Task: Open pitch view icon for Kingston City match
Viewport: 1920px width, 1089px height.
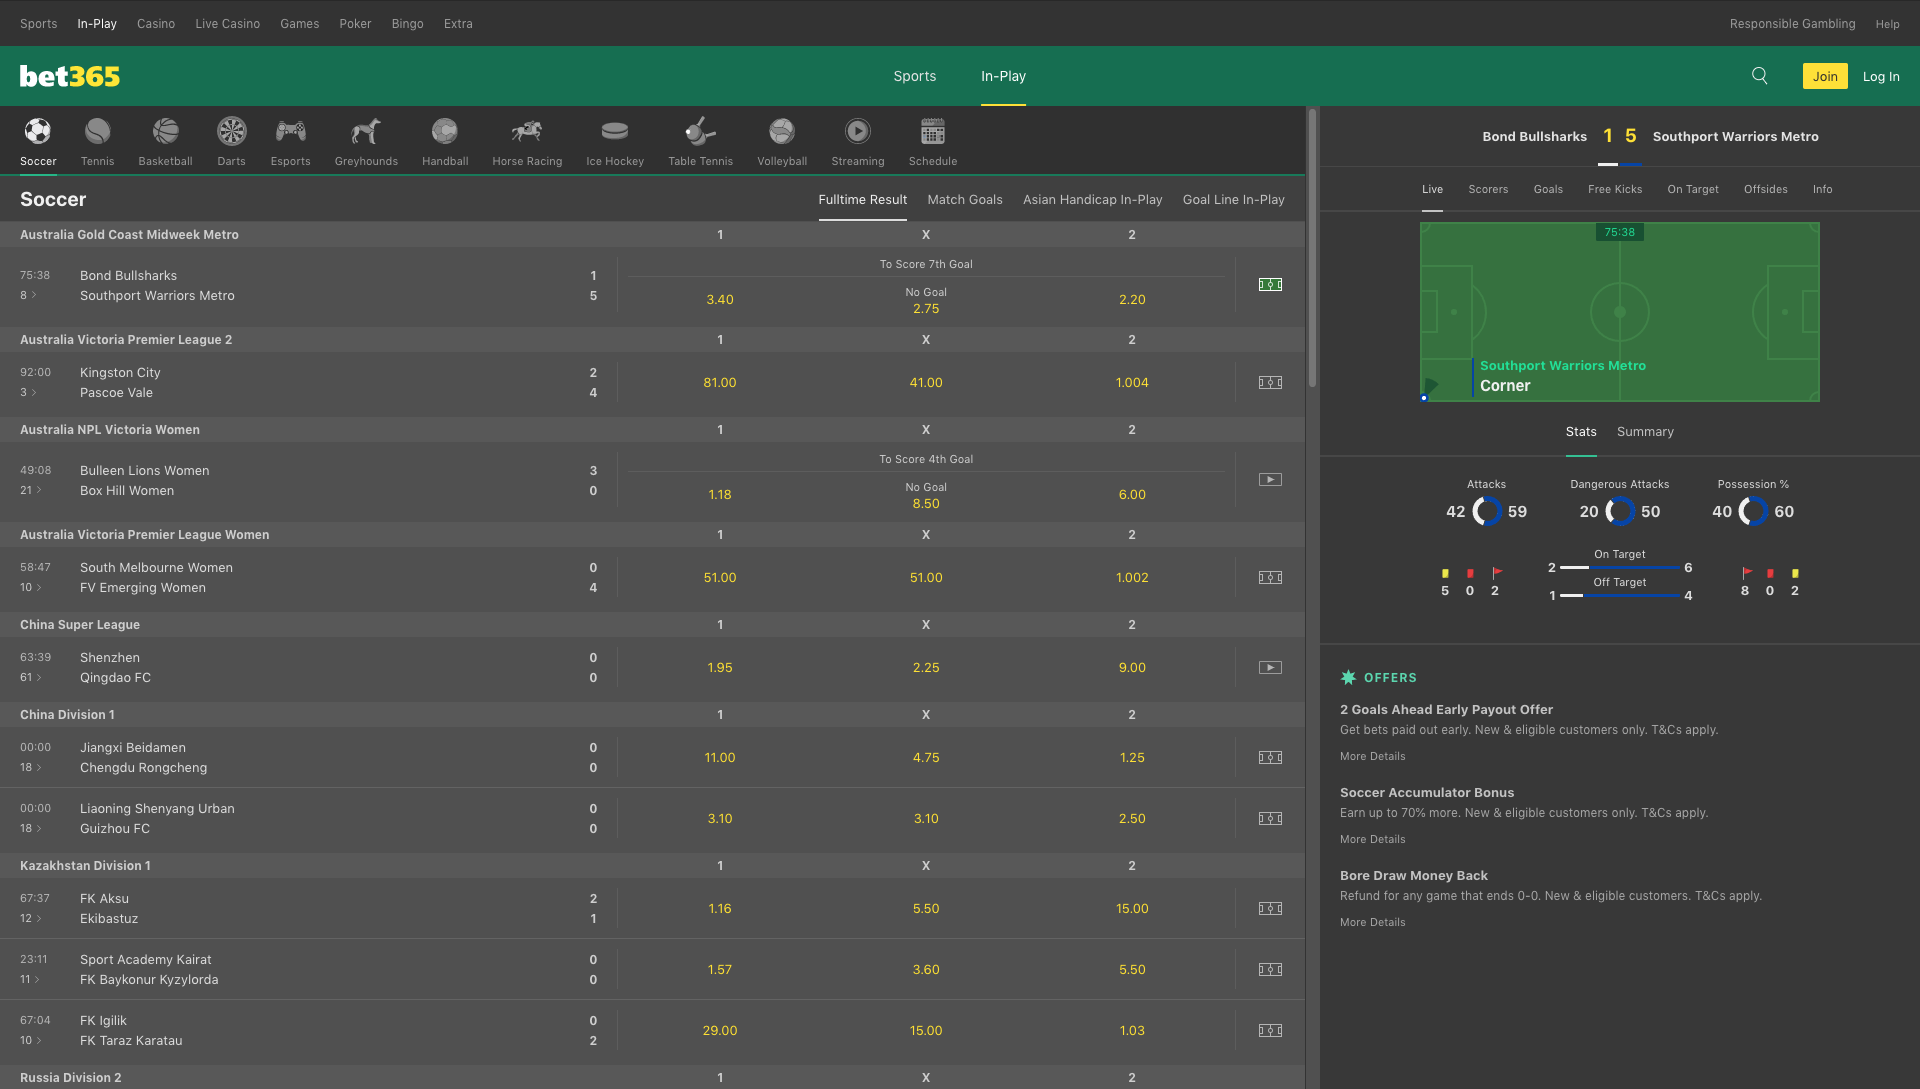Action: click(1270, 383)
